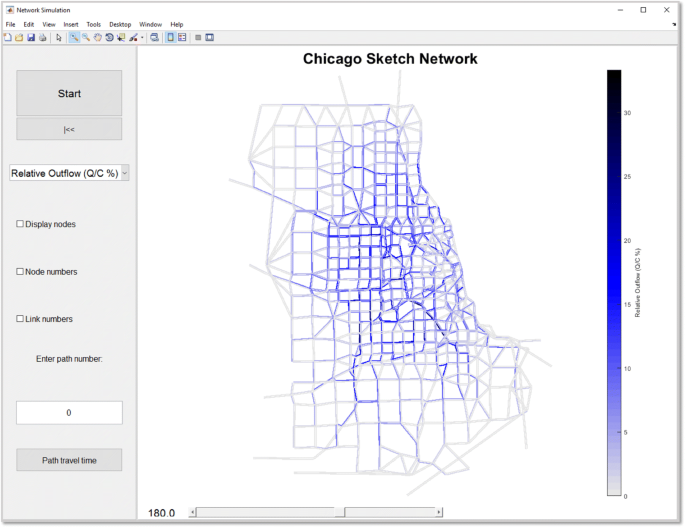Click the Relative Outflow colorbar
This screenshot has width=685, height=527.
point(614,283)
